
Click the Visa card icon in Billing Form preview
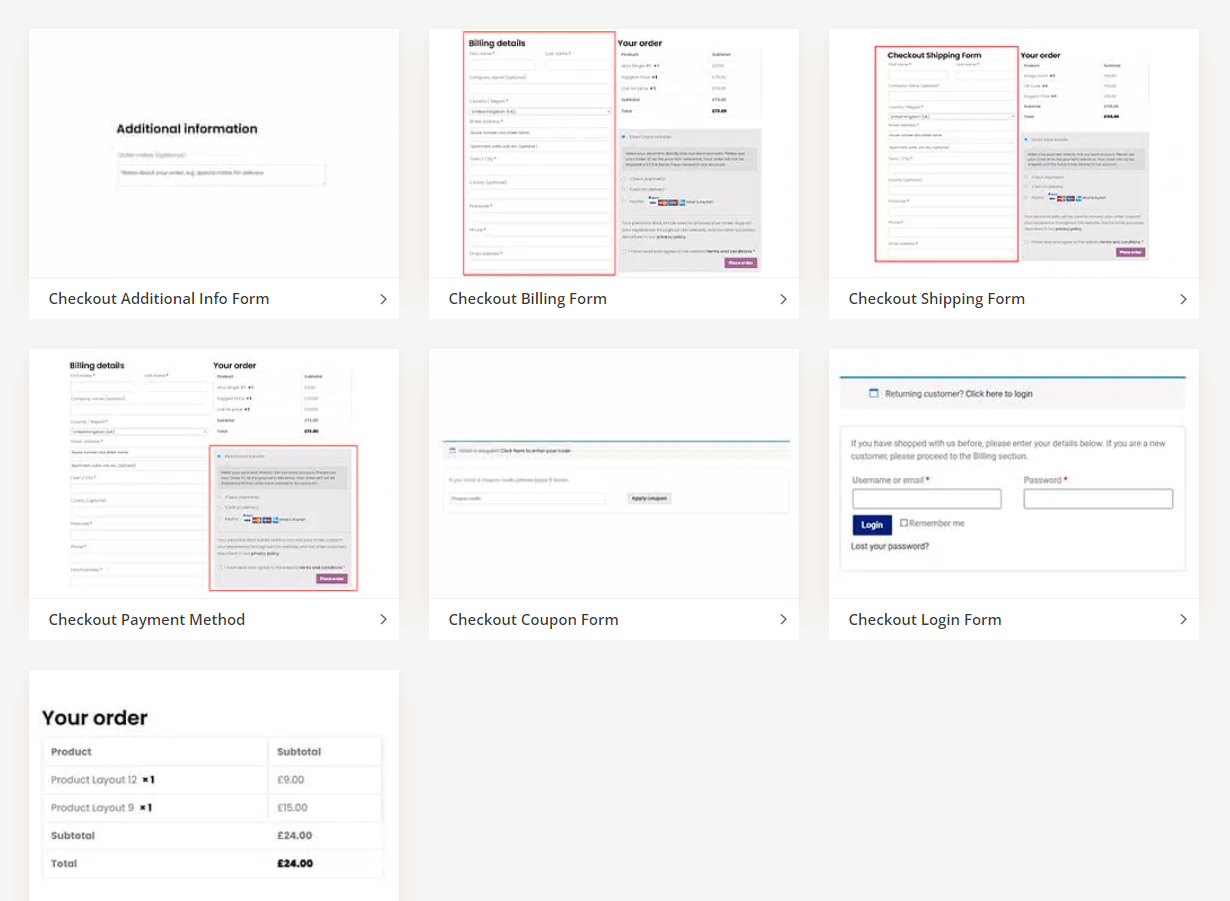click(651, 202)
